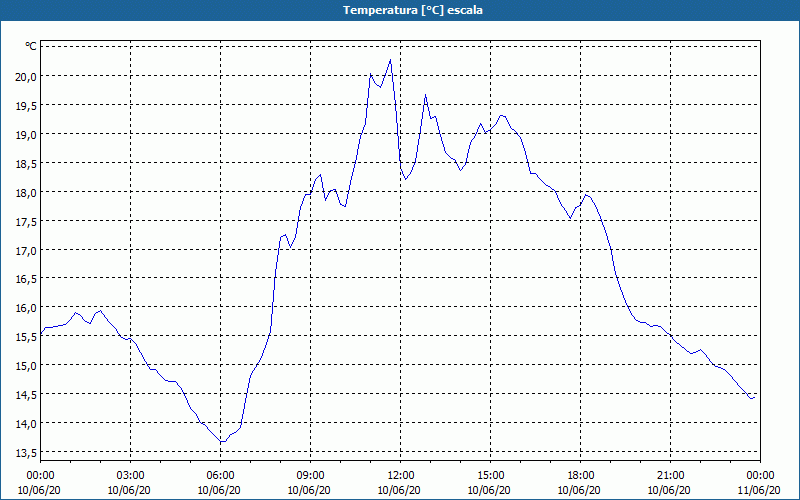Screen dimensions: 800x500
Task: Click the 20,0 y-axis label
Action: click(x=27, y=77)
